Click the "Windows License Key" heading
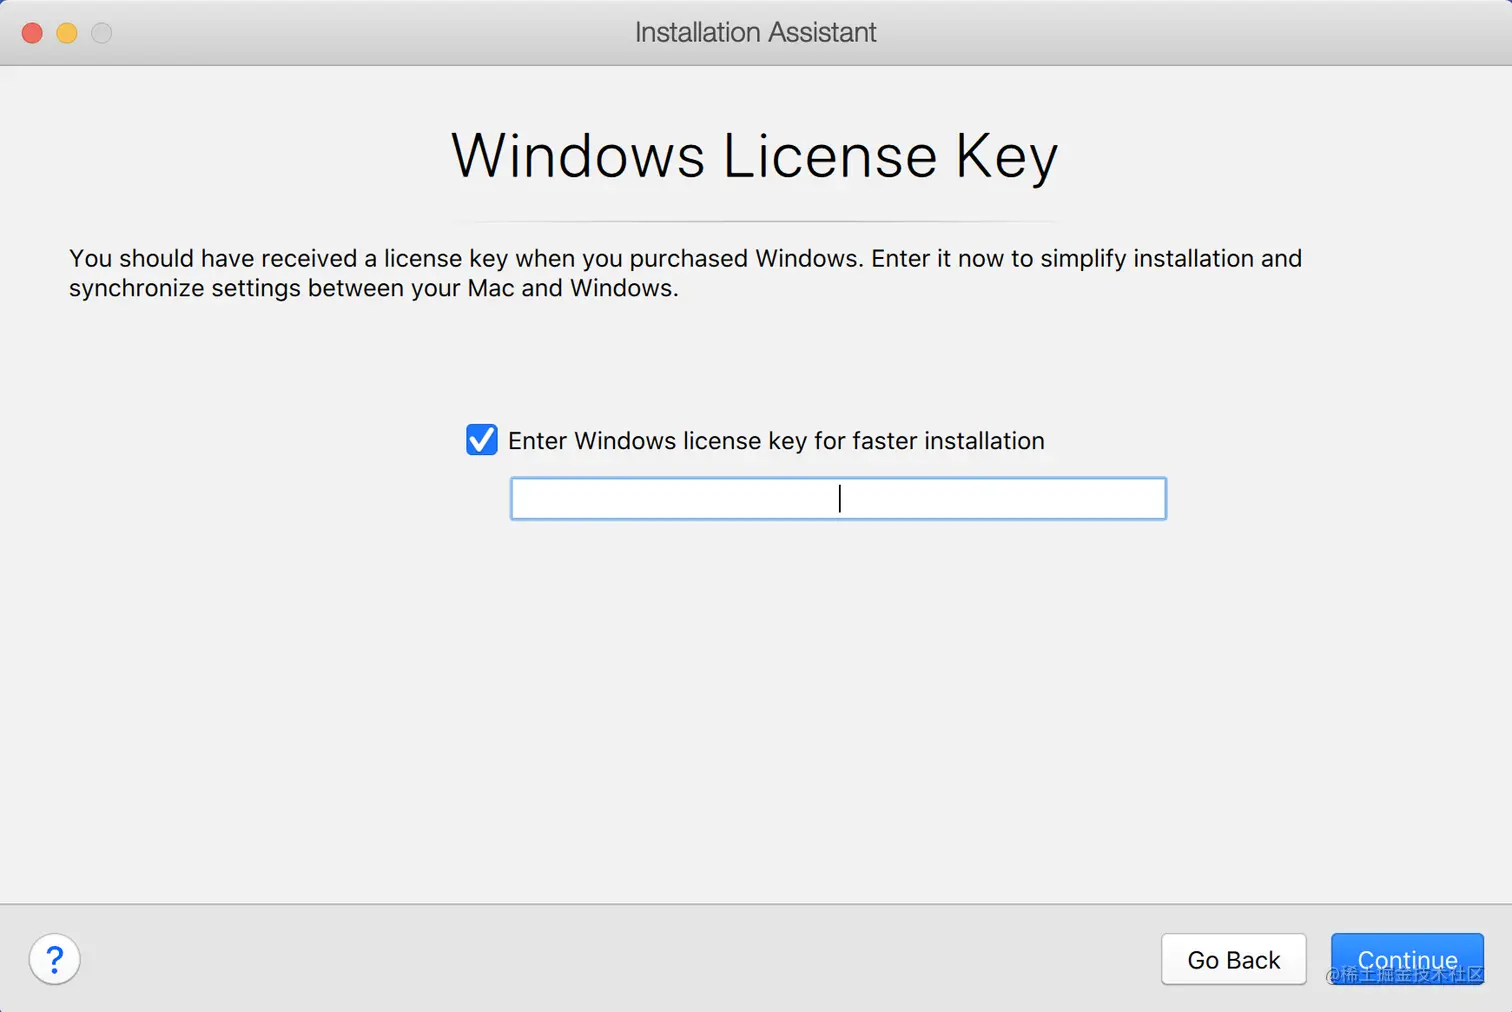Viewport: 1512px width, 1012px height. click(x=754, y=156)
